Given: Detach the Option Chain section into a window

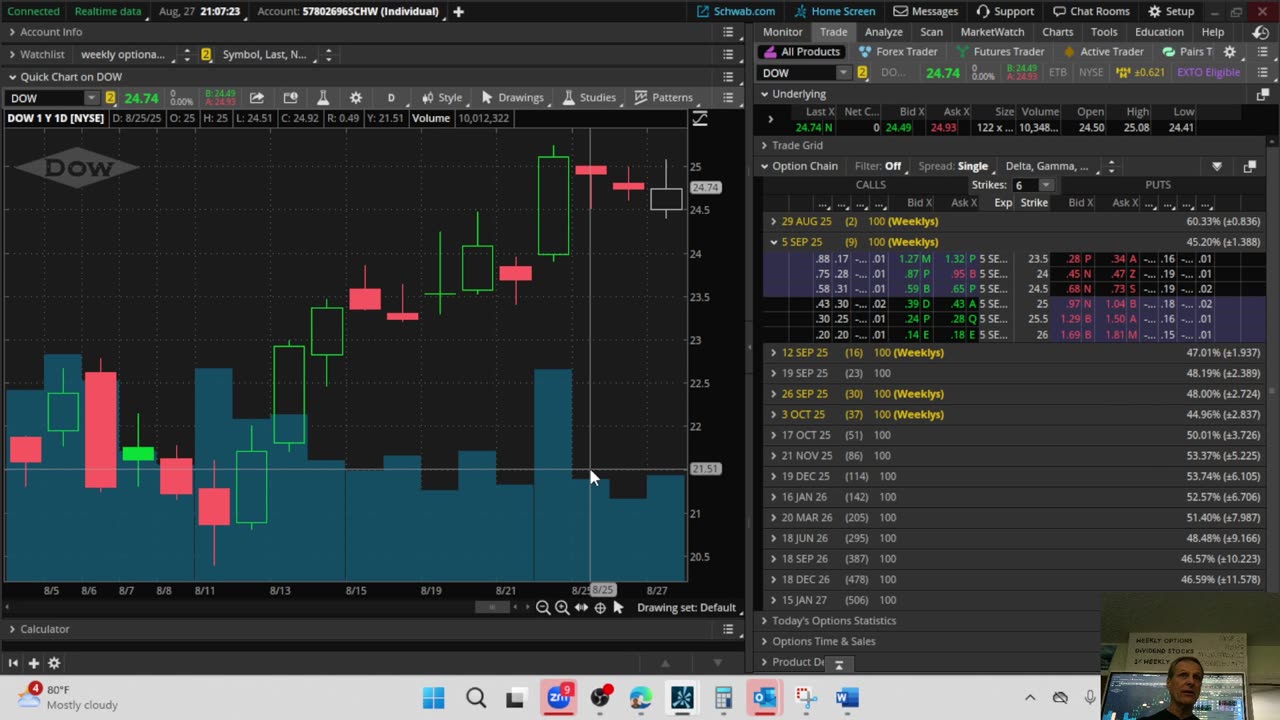Looking at the screenshot, I should [1249, 166].
